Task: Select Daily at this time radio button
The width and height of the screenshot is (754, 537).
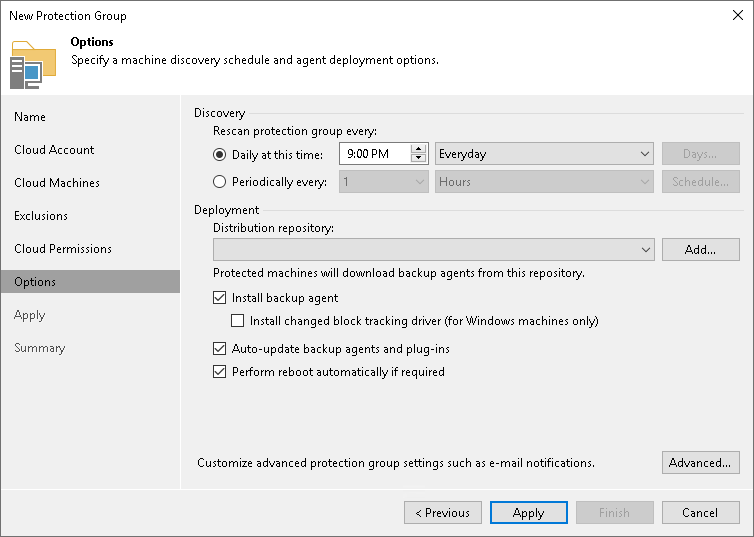Action: (219, 154)
